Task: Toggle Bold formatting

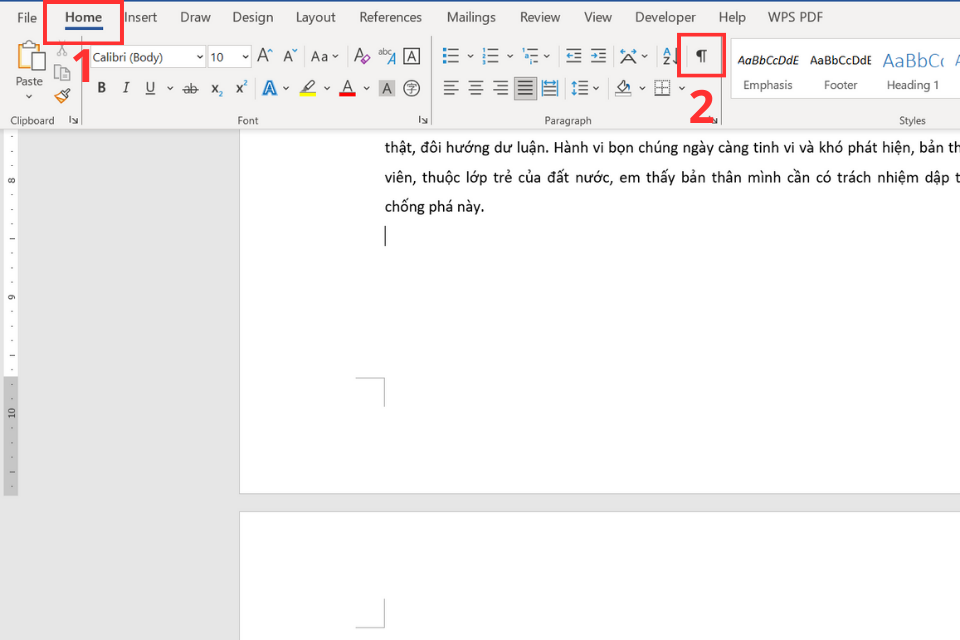Action: click(x=101, y=88)
